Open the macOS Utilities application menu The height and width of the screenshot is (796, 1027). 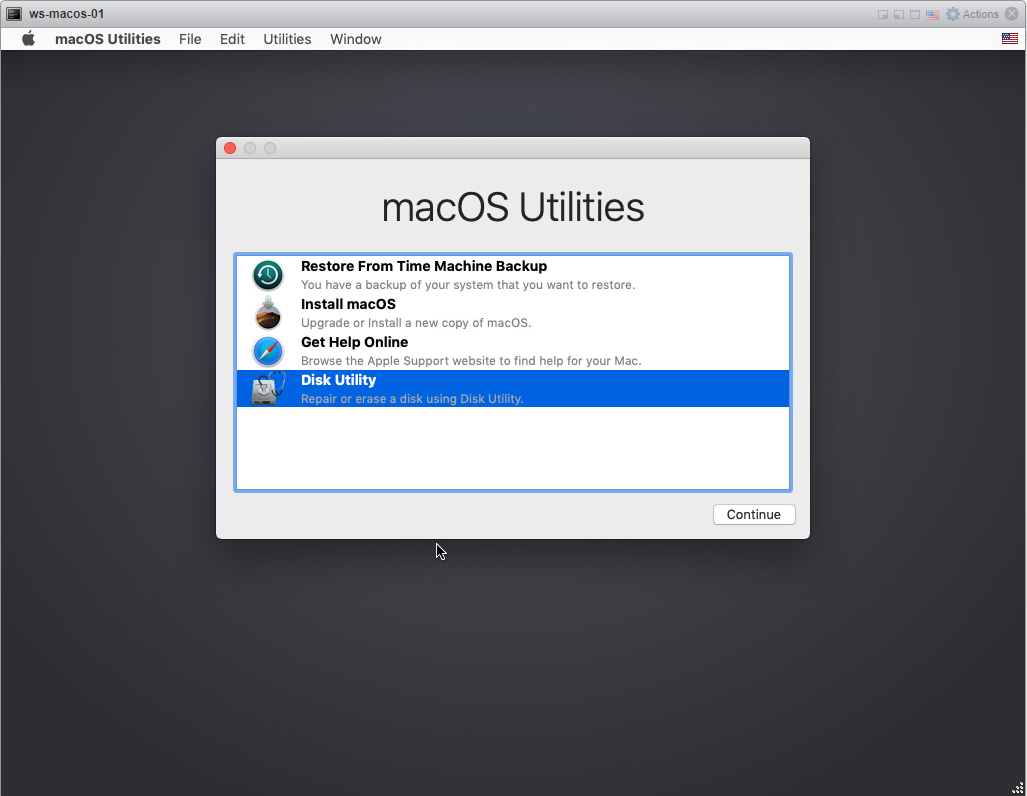[x=107, y=39]
